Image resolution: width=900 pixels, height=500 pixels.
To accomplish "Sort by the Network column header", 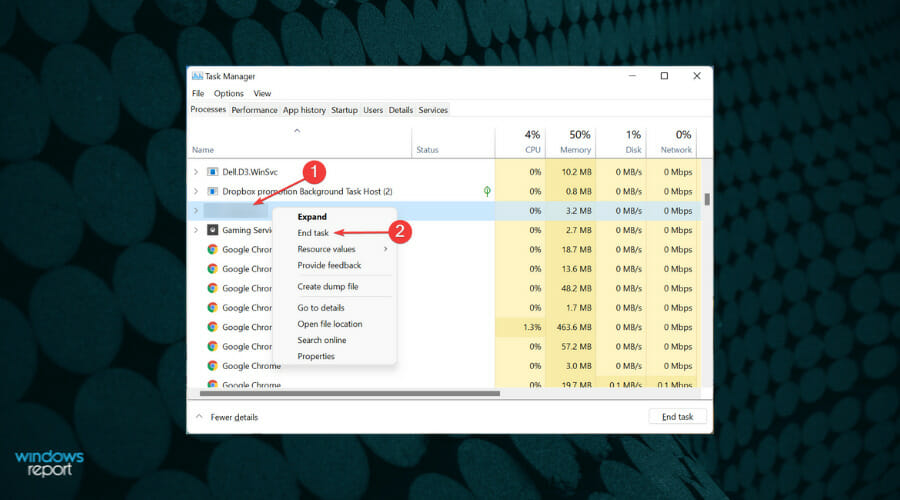I will (676, 150).
